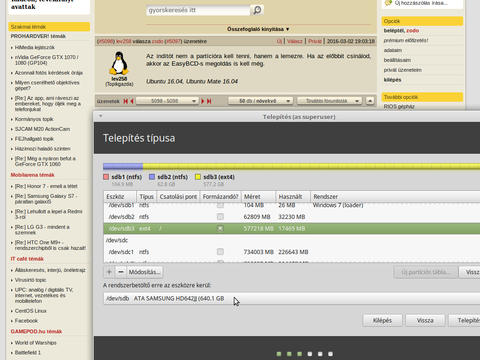Open the Vírusirtó topic link
Viewport: 480px width, 360px height.
(x=30, y=280)
